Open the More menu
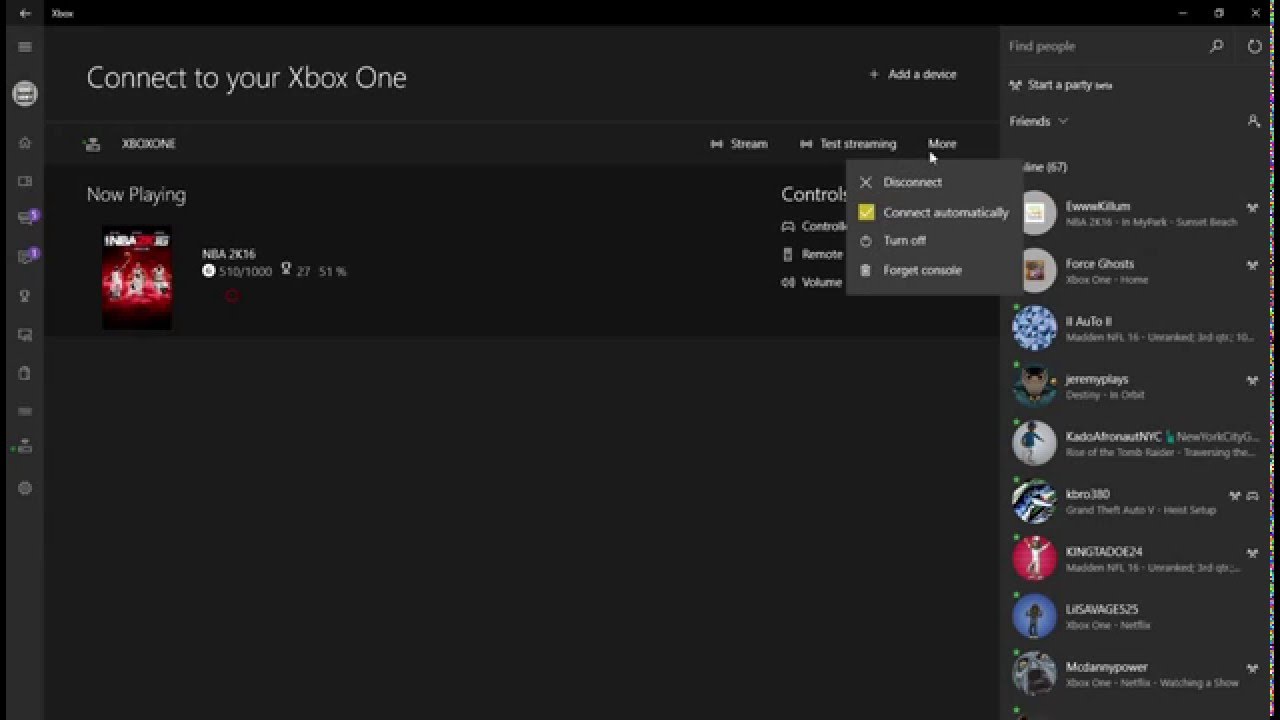 tap(942, 144)
